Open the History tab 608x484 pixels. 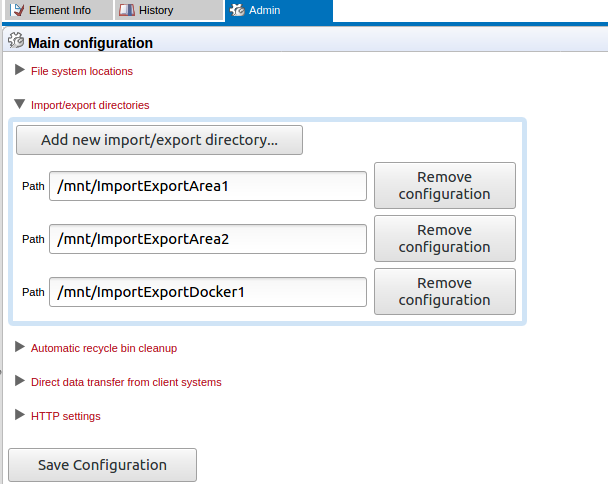[x=169, y=10]
